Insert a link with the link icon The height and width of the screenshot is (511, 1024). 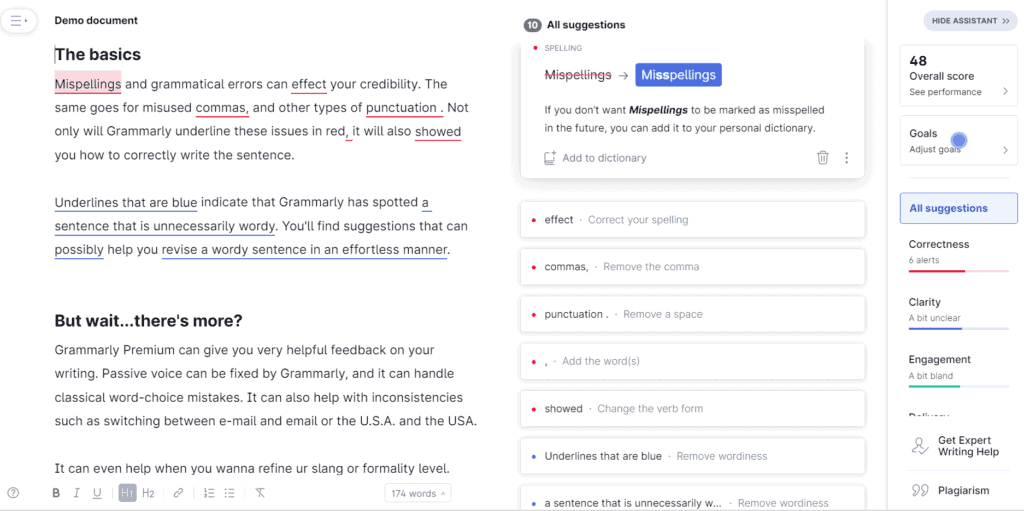click(x=178, y=493)
